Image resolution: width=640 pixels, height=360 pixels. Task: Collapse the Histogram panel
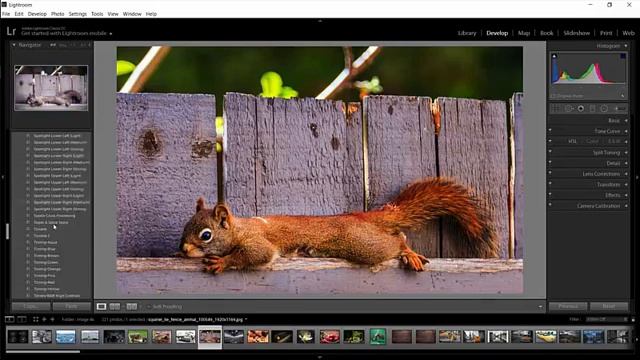point(626,46)
